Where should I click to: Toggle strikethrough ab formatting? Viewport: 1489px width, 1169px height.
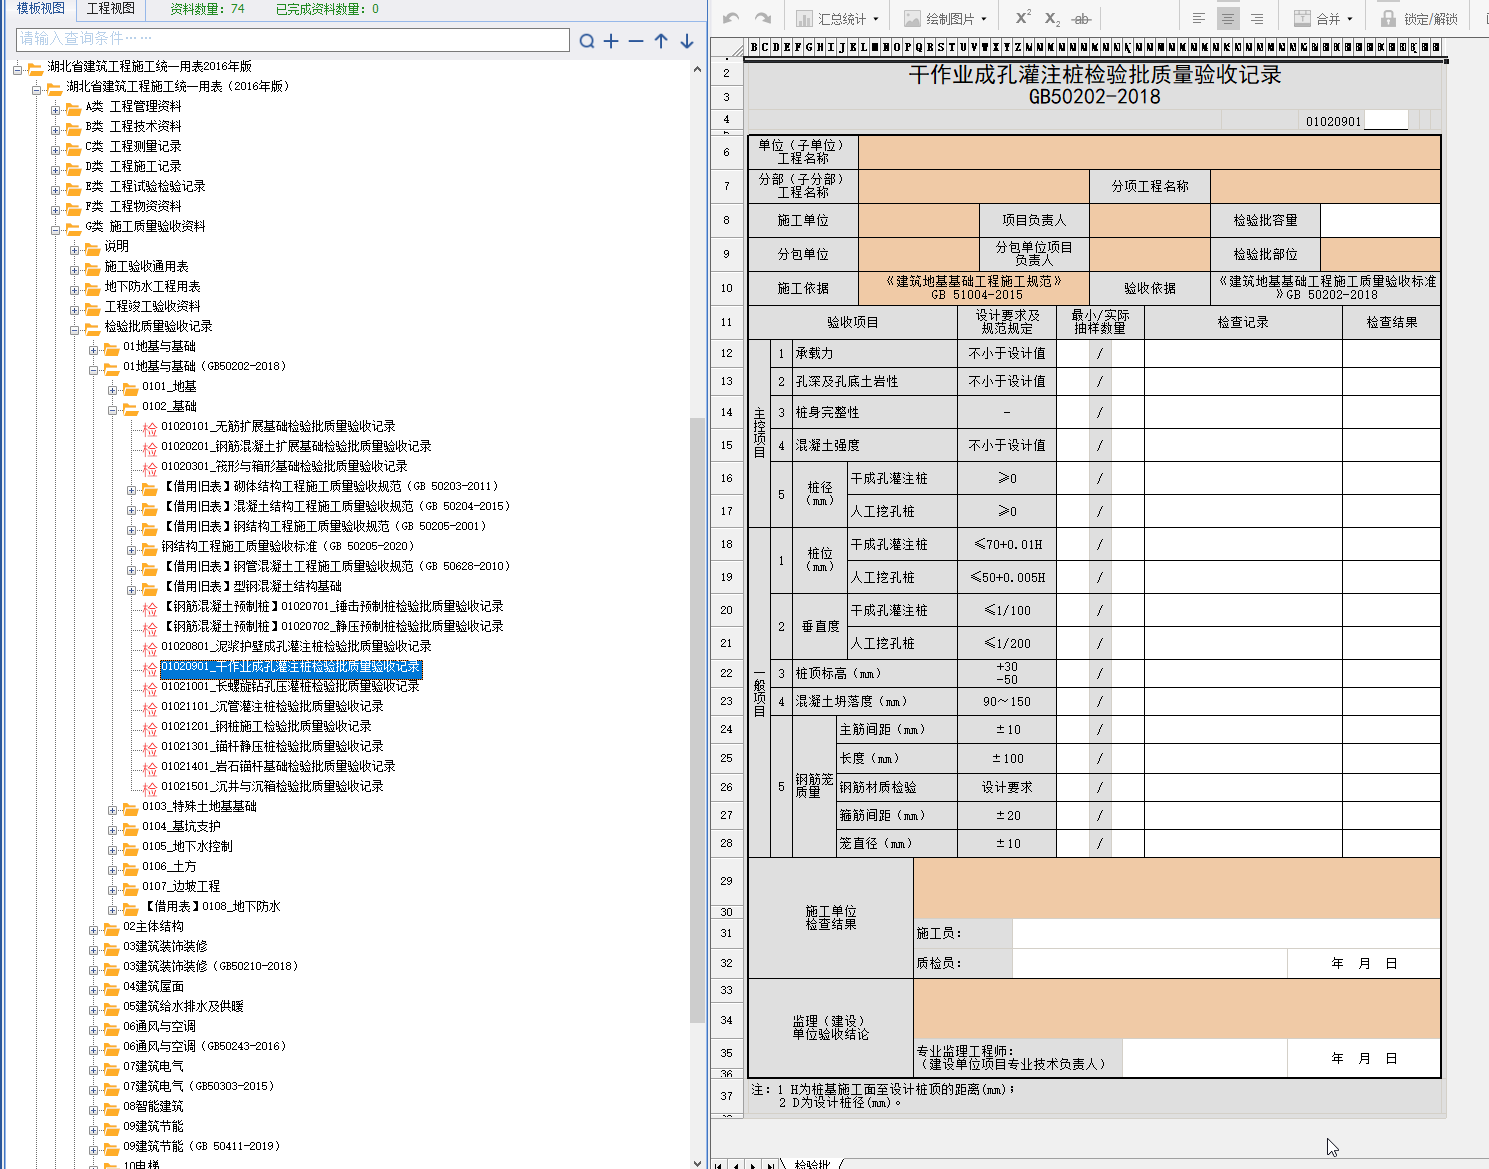(x=1081, y=18)
